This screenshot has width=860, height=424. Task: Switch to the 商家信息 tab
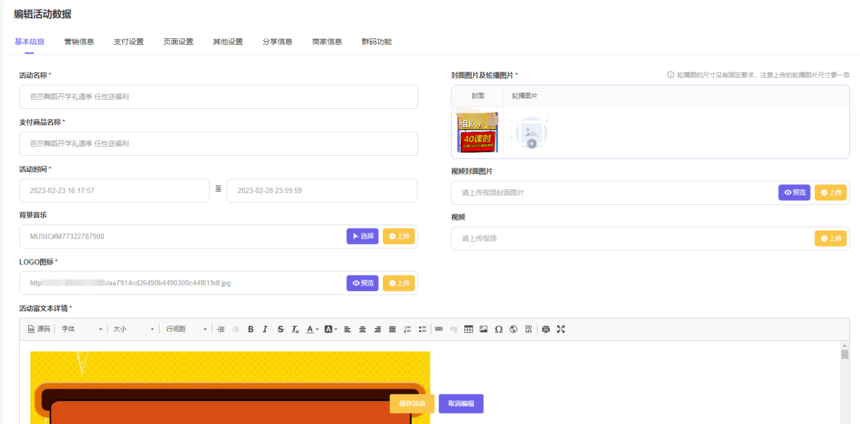(x=327, y=42)
